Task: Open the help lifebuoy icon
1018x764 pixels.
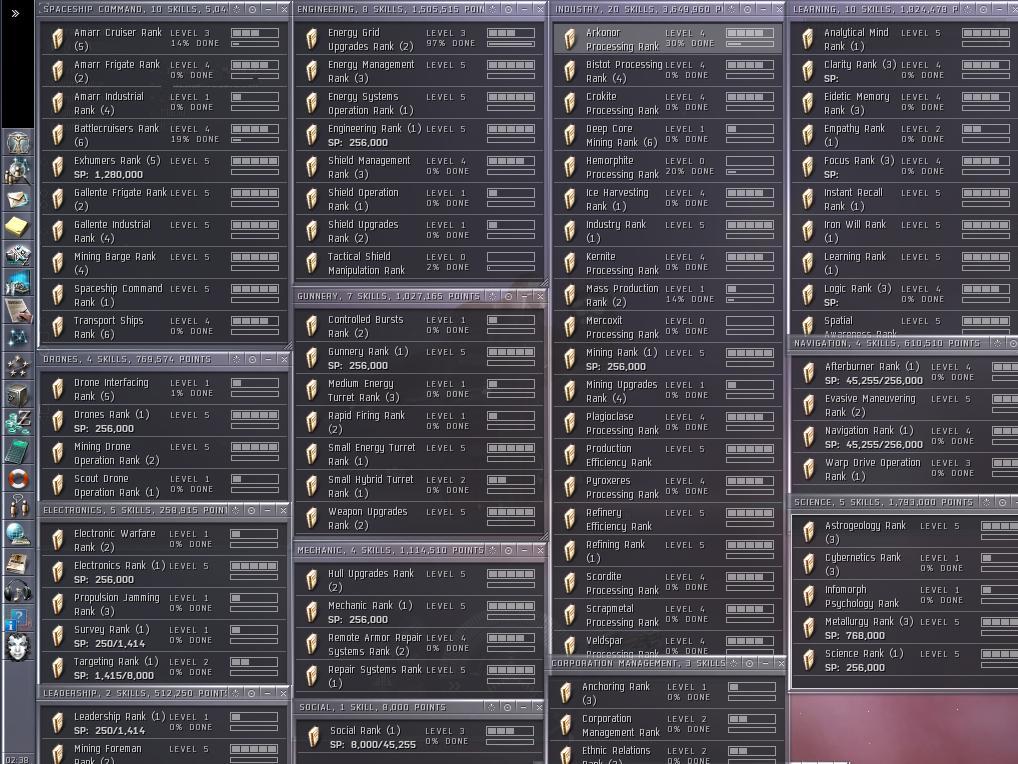Action: coord(18,478)
